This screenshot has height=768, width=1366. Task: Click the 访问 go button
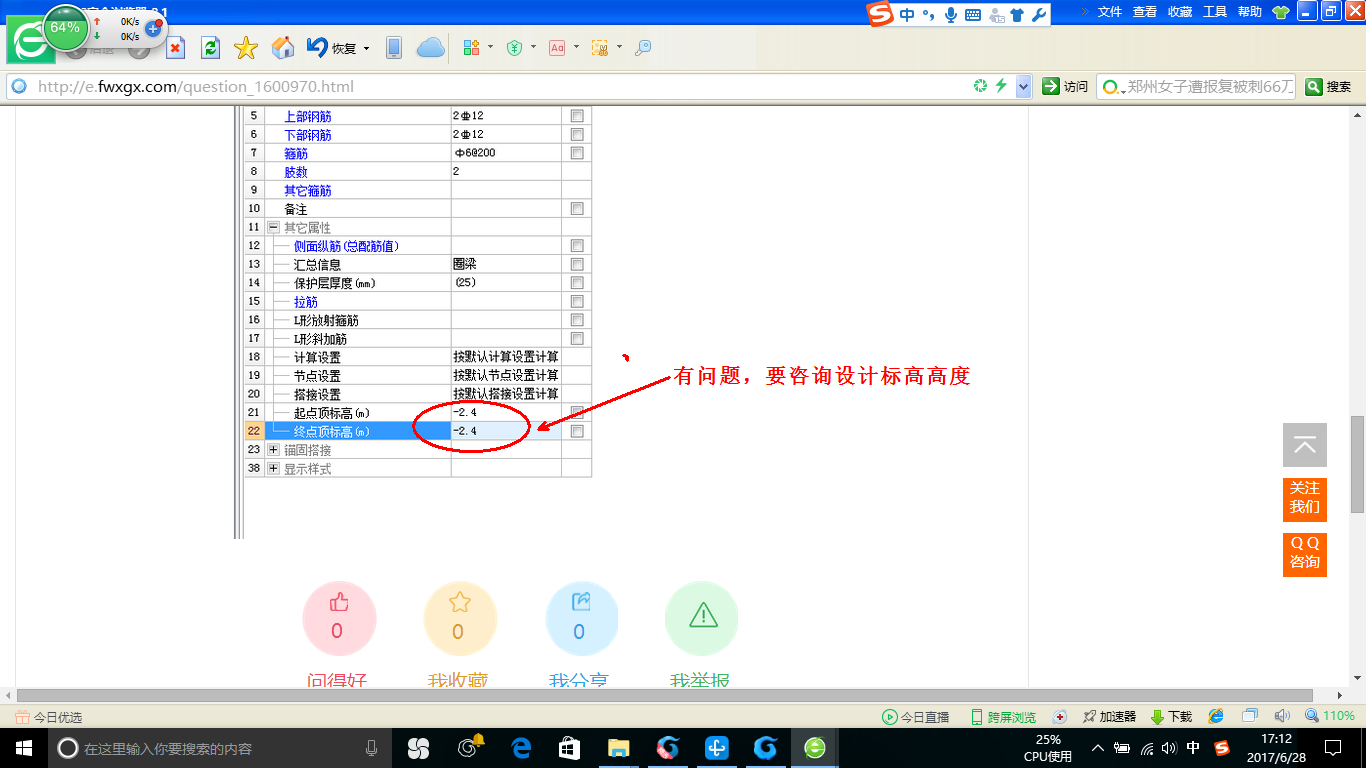(x=1065, y=87)
